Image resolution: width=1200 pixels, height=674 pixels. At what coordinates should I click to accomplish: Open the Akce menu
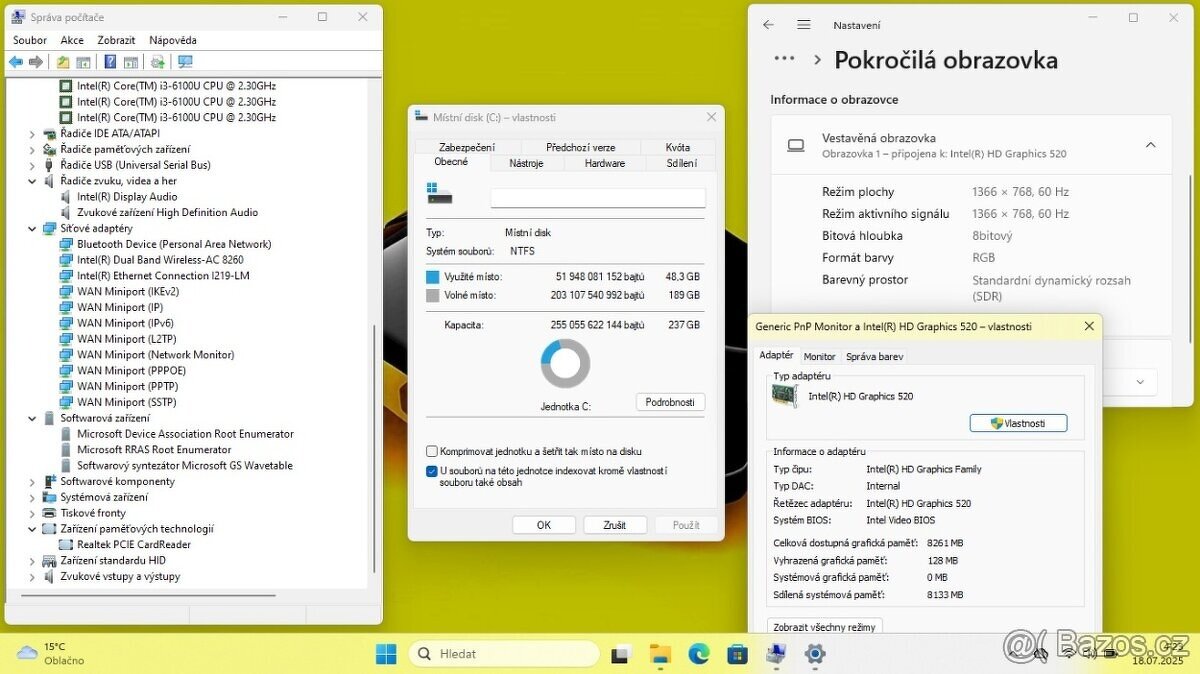click(71, 40)
